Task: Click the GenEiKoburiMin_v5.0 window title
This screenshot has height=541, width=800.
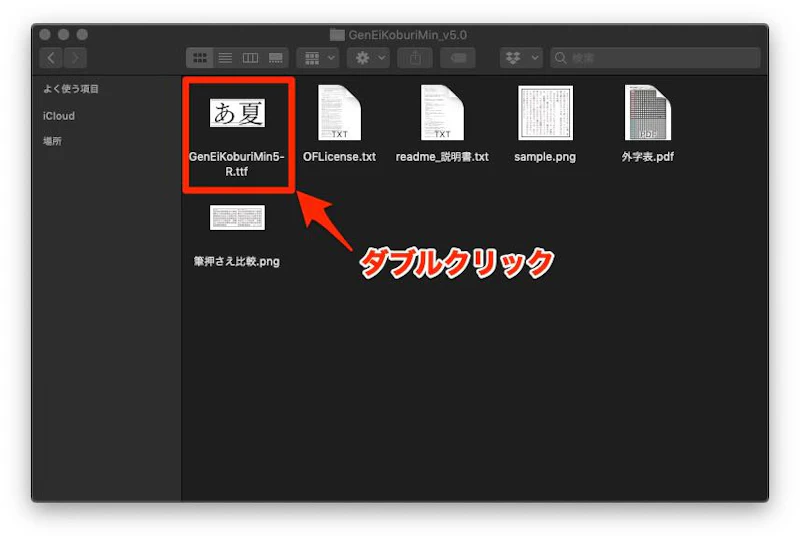Action: (408, 35)
